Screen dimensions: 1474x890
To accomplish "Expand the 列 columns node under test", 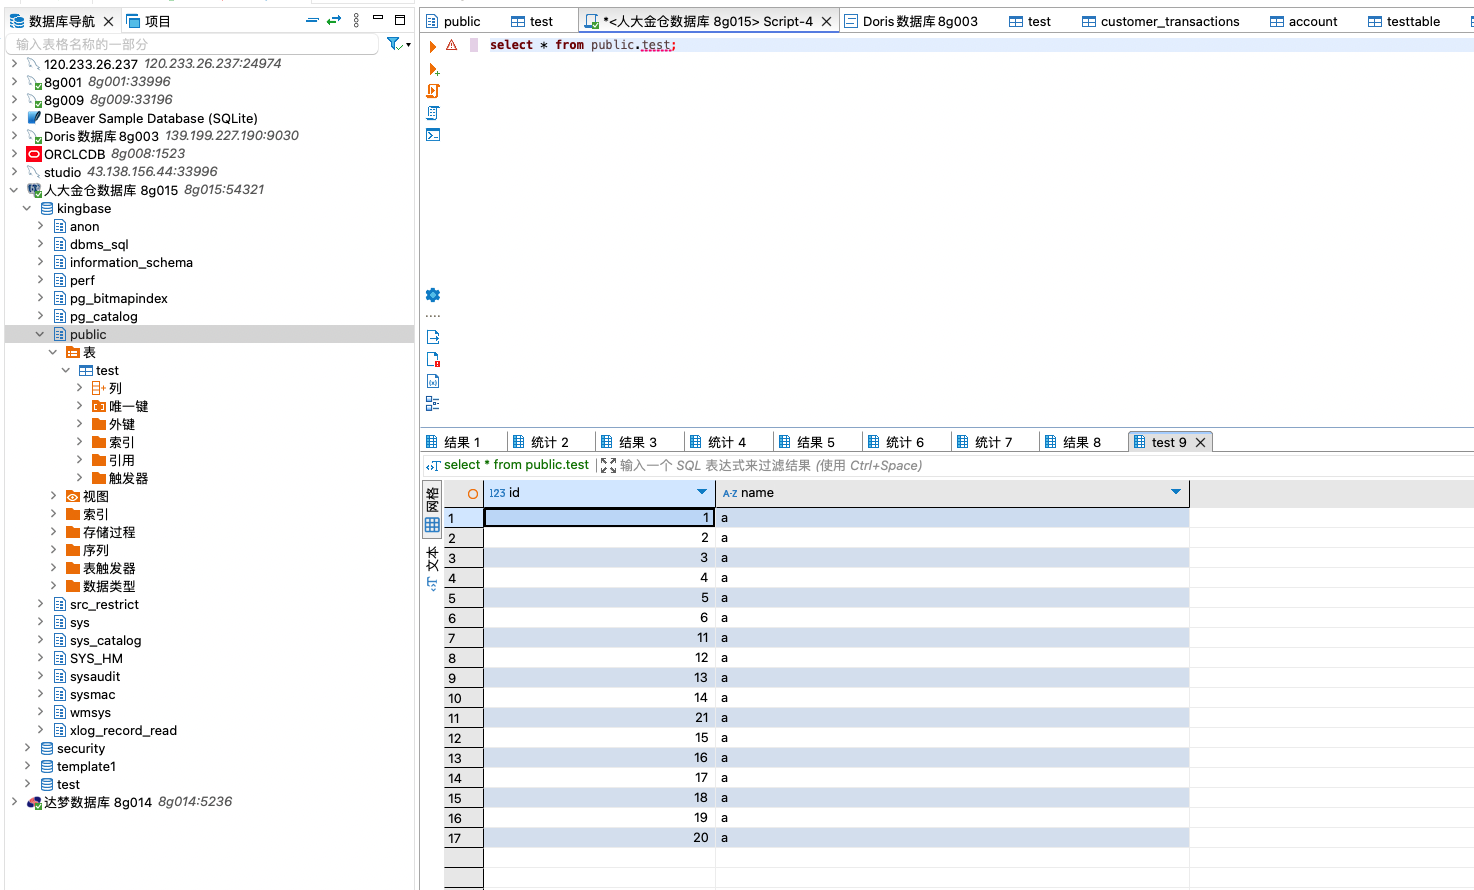I will point(79,388).
